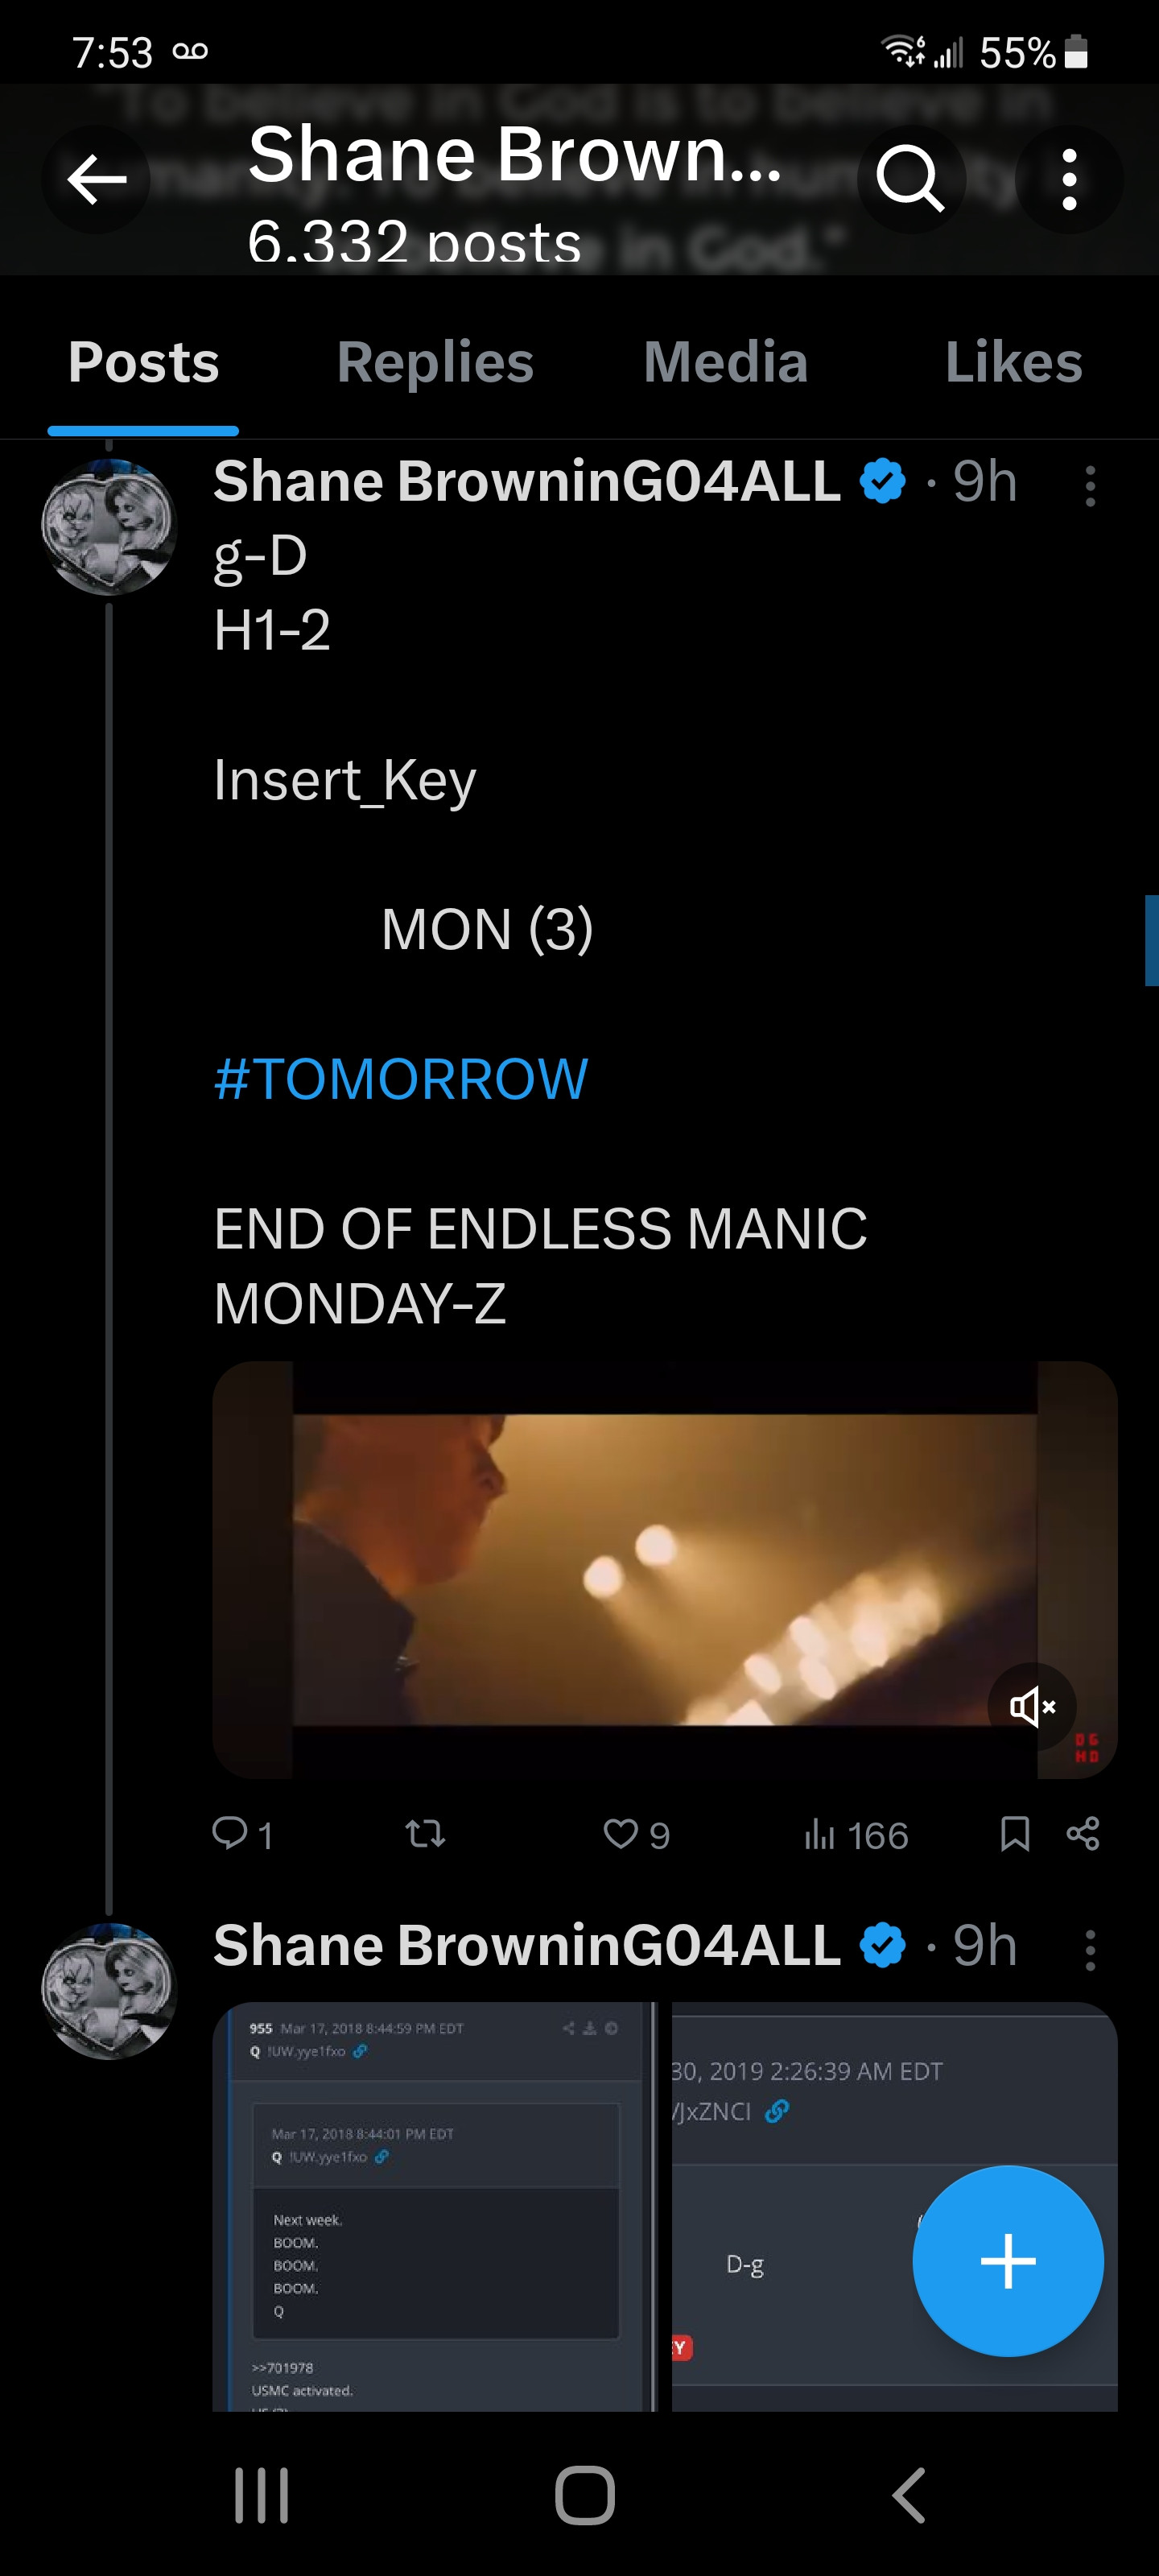The width and height of the screenshot is (1159, 2576).
Task: Unmute the video with the speaker icon
Action: (1032, 1707)
